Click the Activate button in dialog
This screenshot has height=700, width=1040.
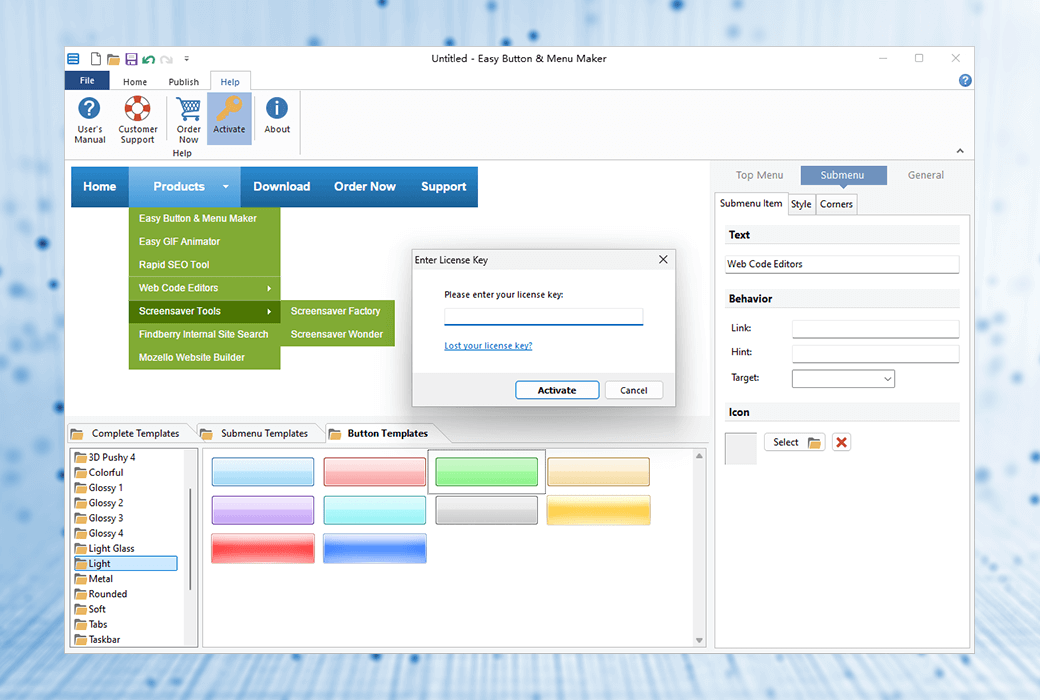[556, 390]
